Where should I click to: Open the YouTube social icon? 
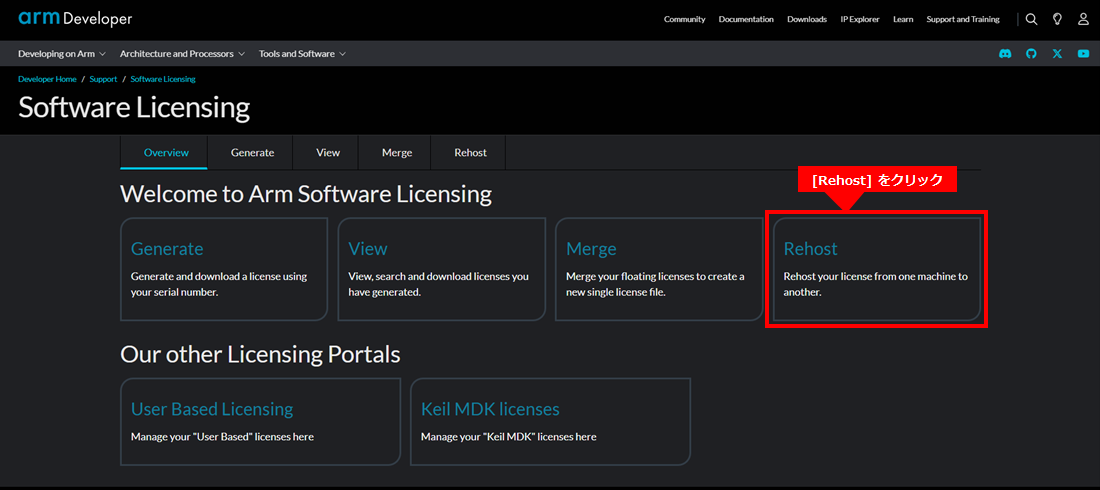coord(1083,53)
